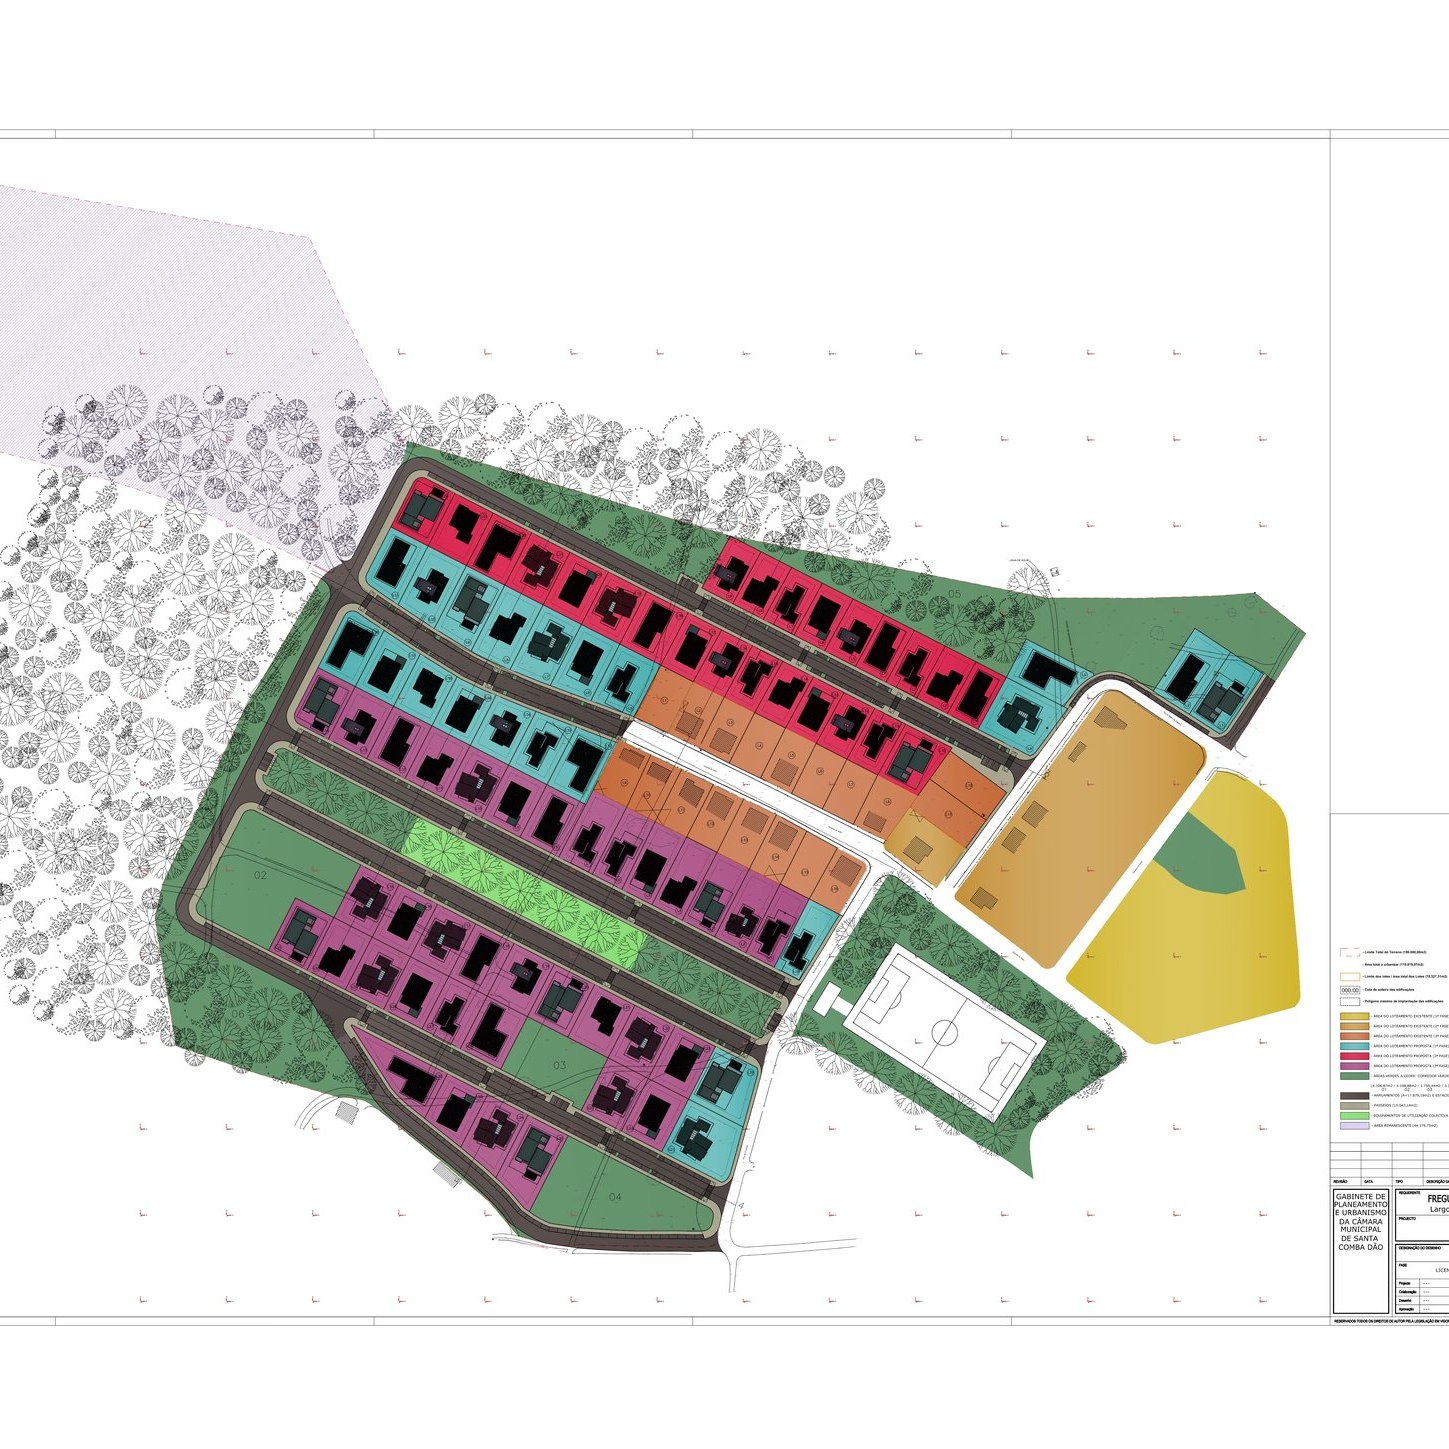Select the red legend swatch for proposed phase 2

[1354, 1056]
